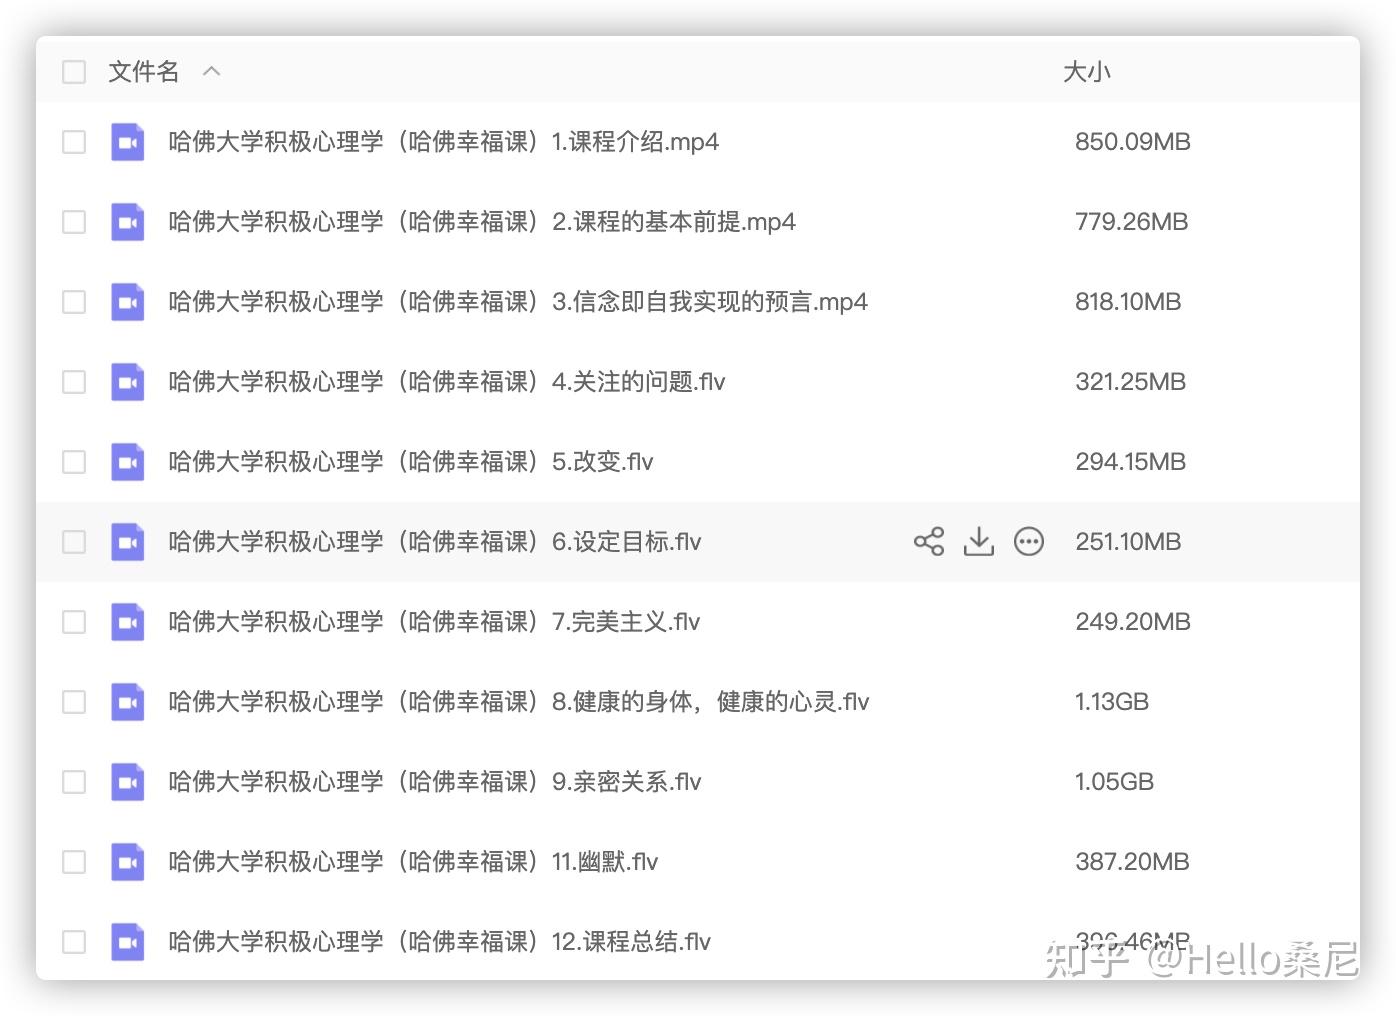Click the video icon for 8.健康的身体 file

click(127, 702)
